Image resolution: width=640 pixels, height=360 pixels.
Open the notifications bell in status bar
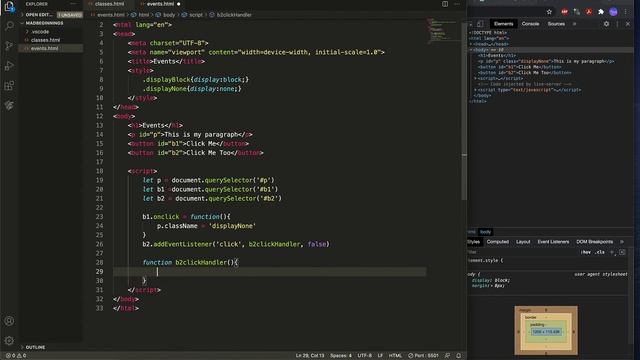[x=458, y=356]
